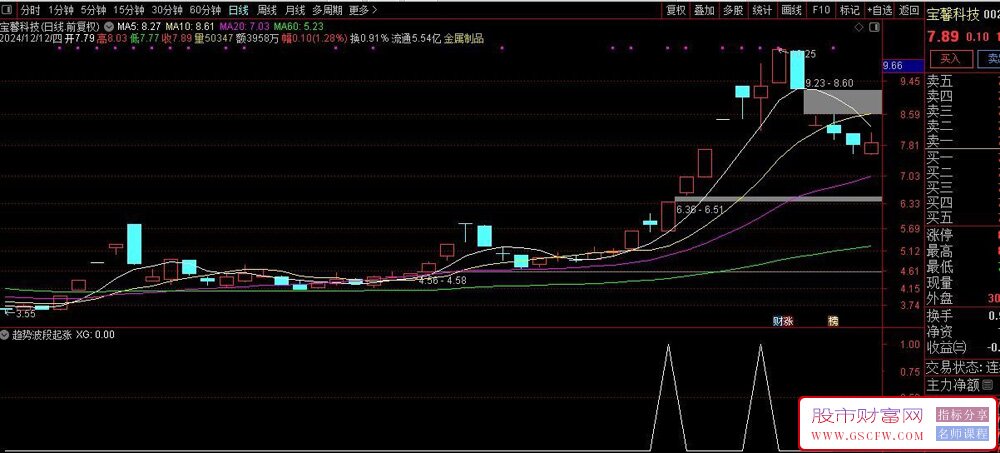
Task: Click the MA10: 8.61 indicator label
Action: click(189, 27)
